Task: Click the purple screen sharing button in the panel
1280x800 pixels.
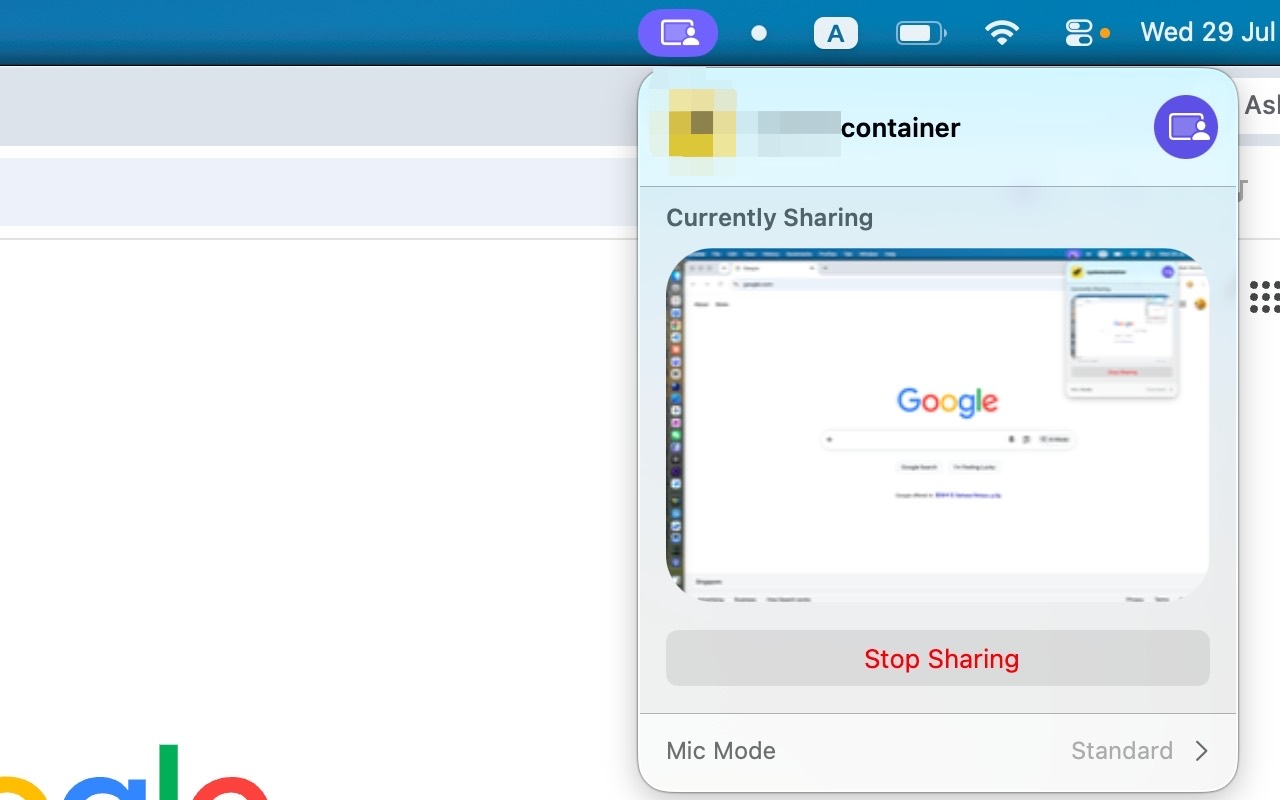Action: coord(1186,127)
